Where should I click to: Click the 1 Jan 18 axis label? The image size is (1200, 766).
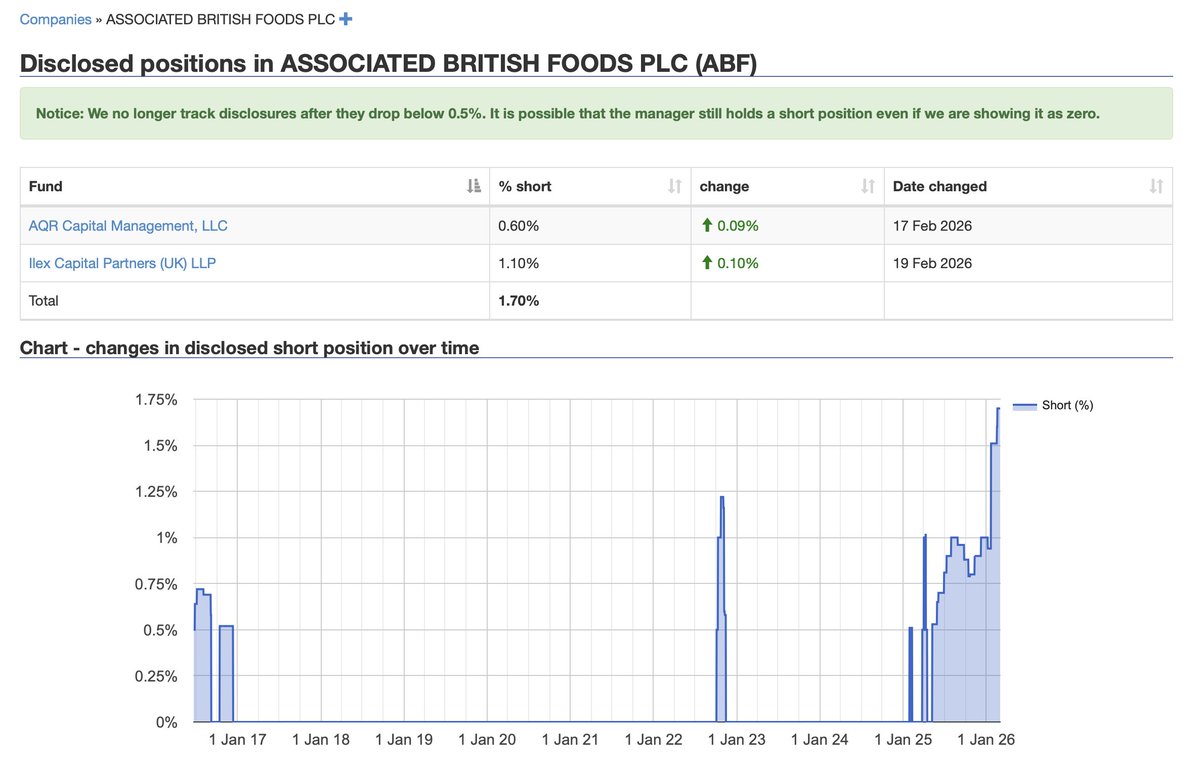point(321,740)
